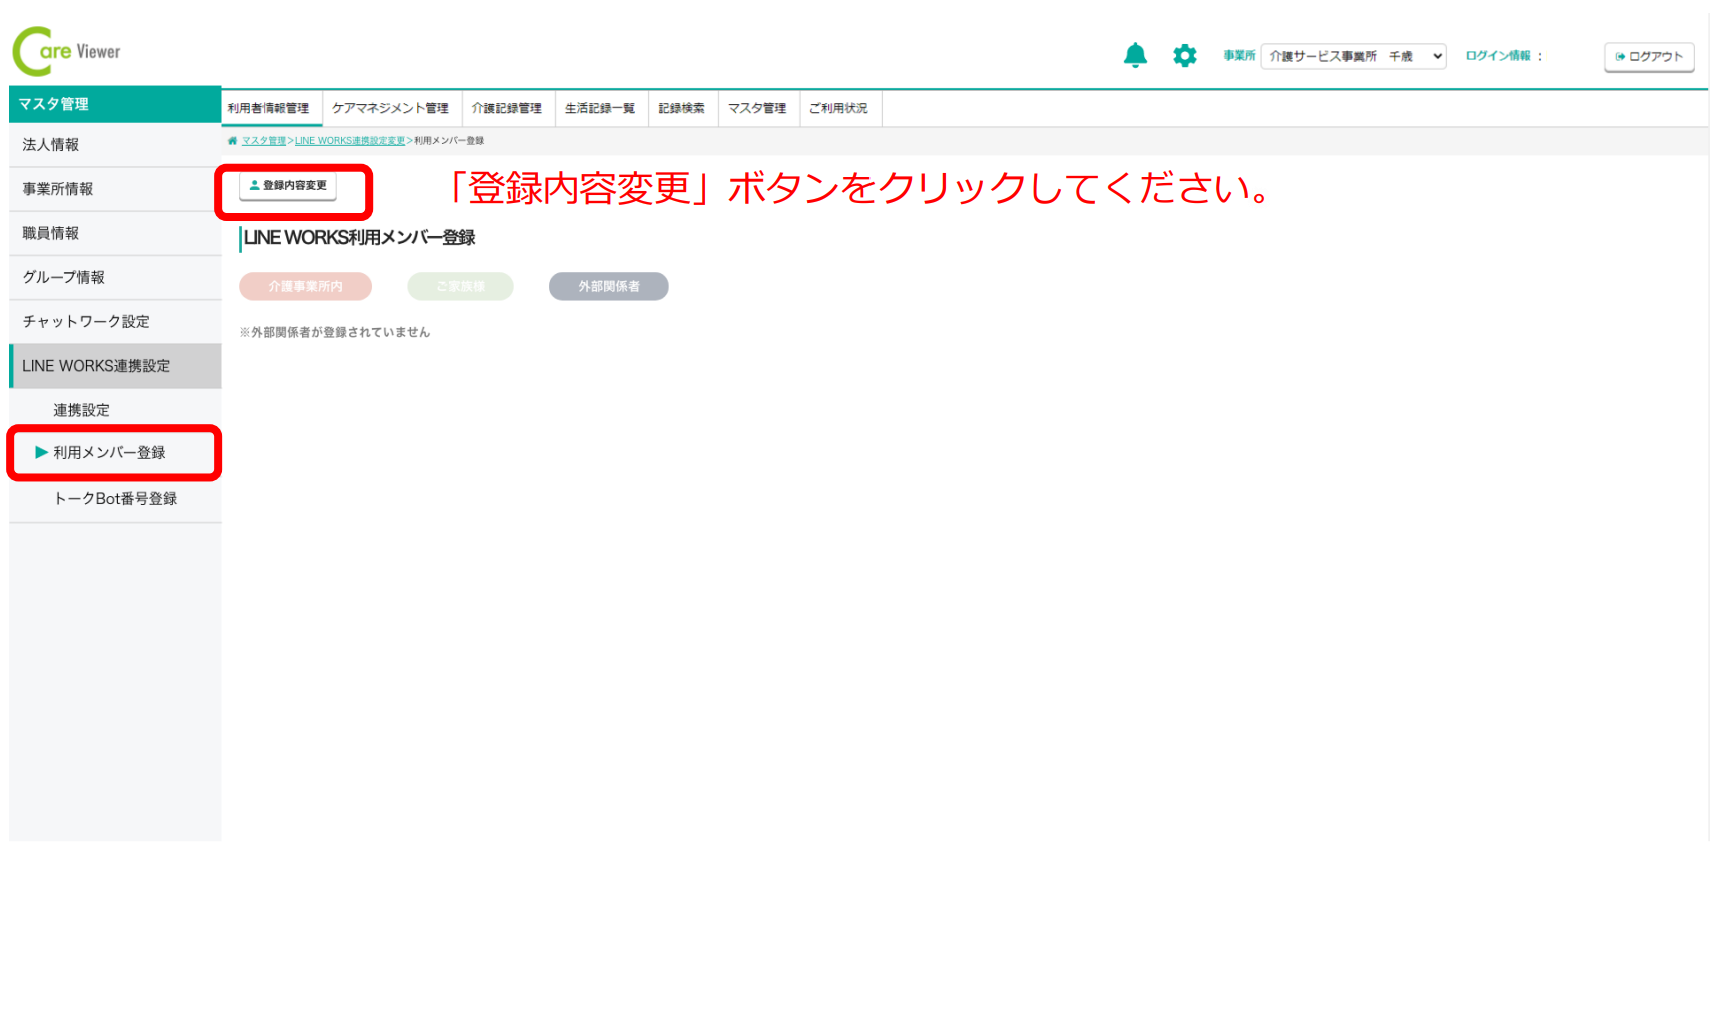Switch to the ご利用状況 tab
The height and width of the screenshot is (1034, 1734).
pyautogui.click(x=840, y=108)
